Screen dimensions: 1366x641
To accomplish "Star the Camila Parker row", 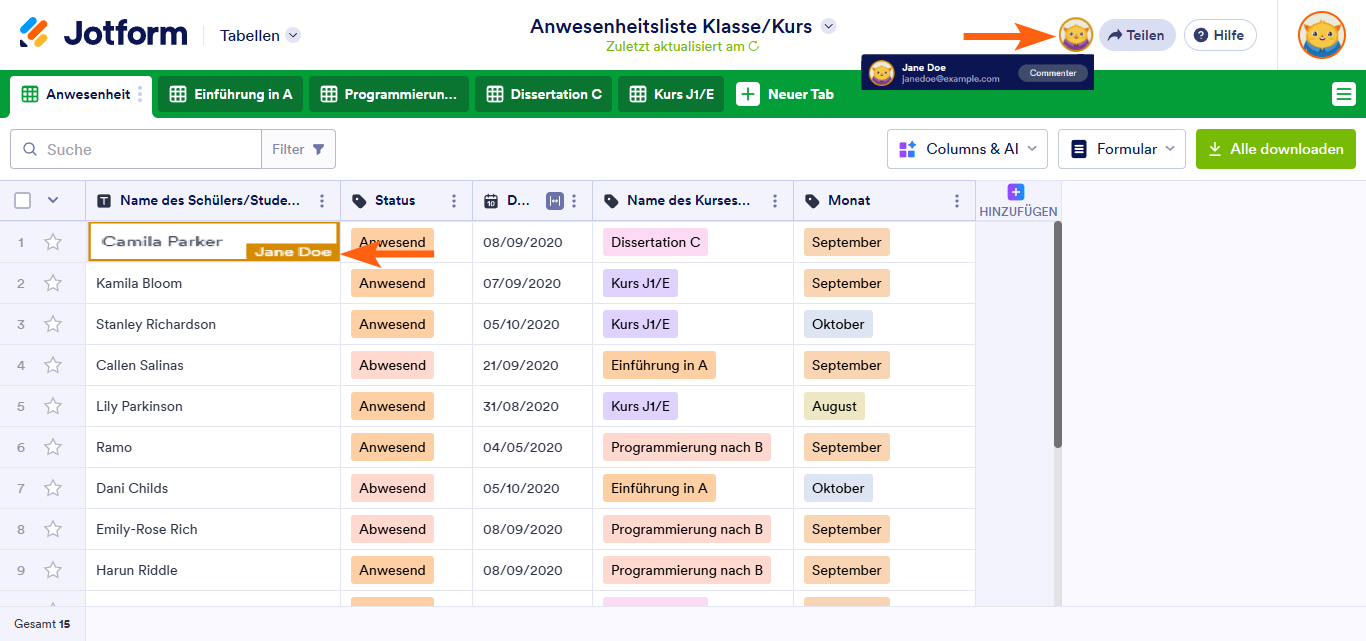I will point(53,241).
